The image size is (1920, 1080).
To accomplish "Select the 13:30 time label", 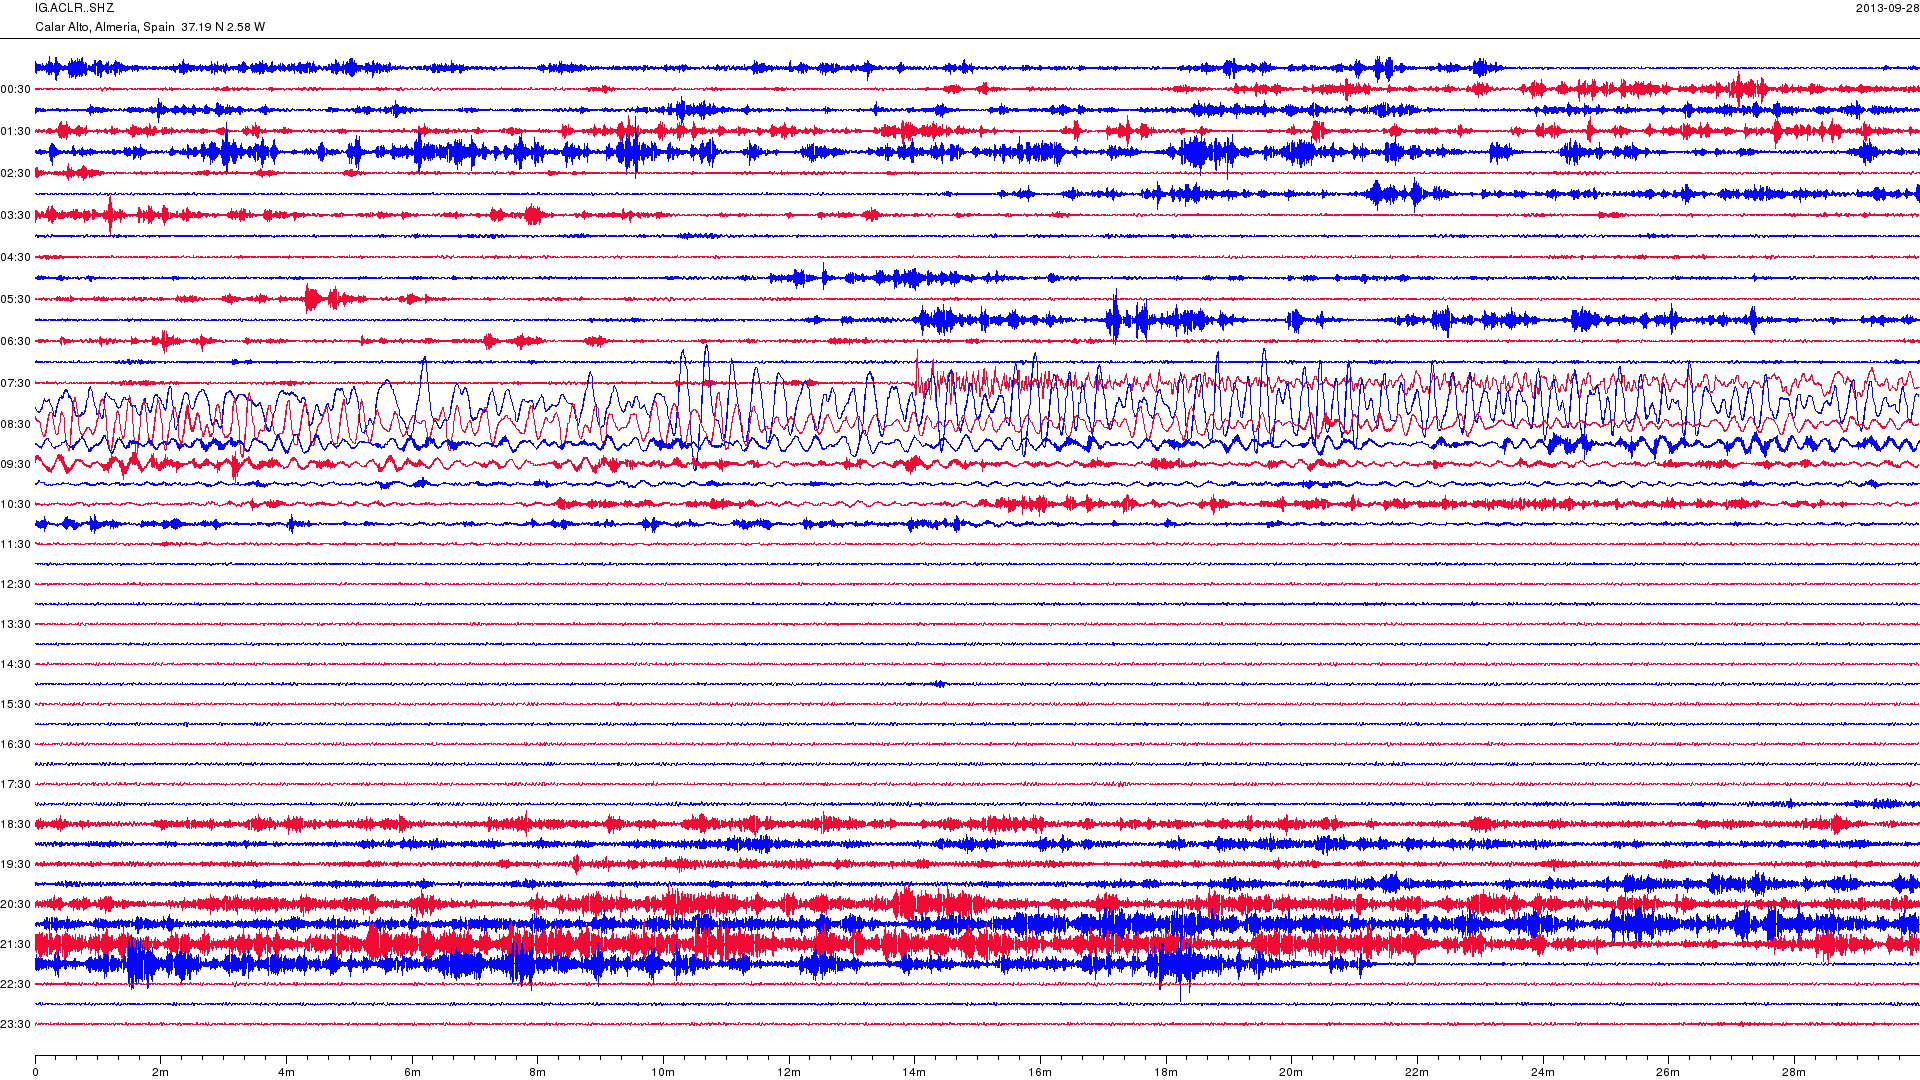I will [x=16, y=625].
